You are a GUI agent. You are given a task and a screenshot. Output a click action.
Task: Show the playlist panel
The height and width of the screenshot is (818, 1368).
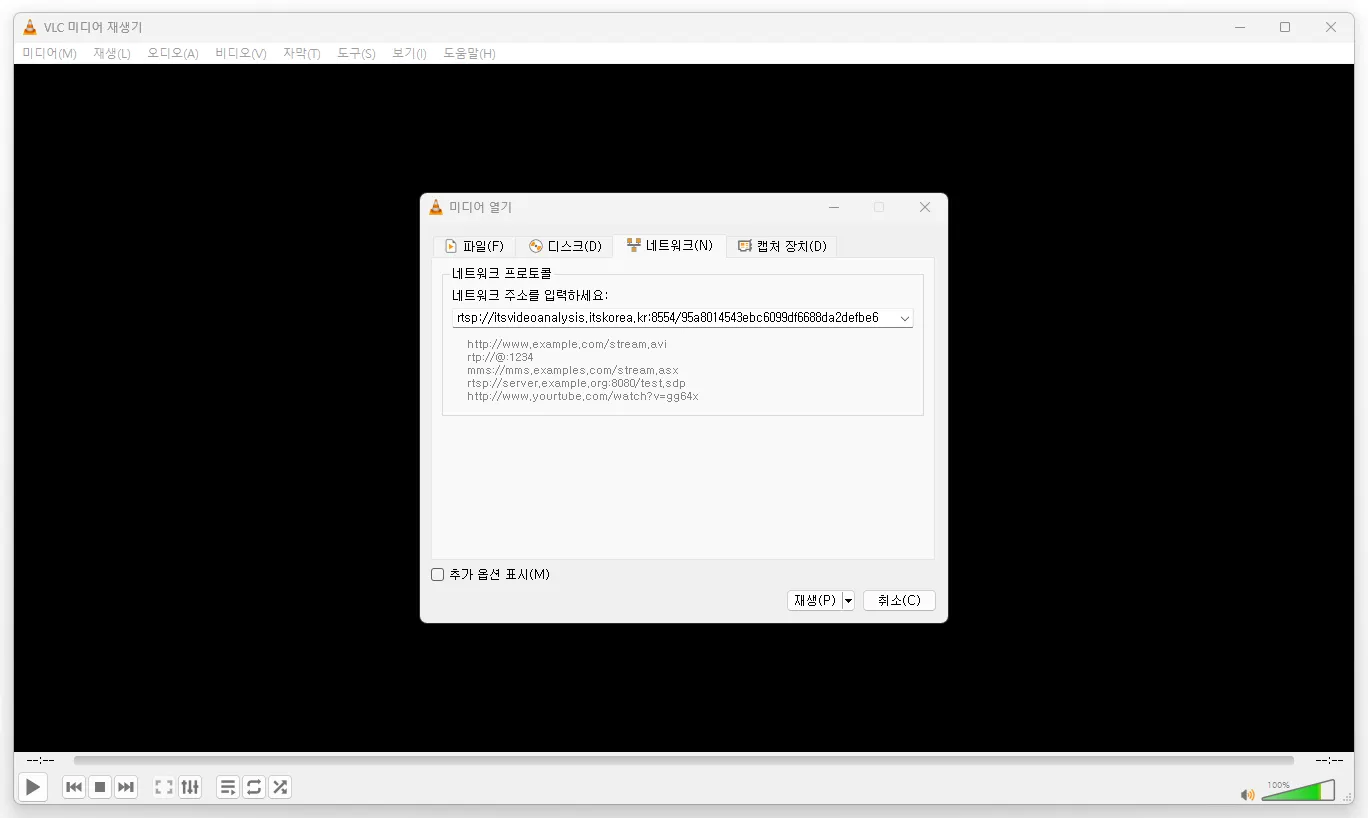(228, 787)
